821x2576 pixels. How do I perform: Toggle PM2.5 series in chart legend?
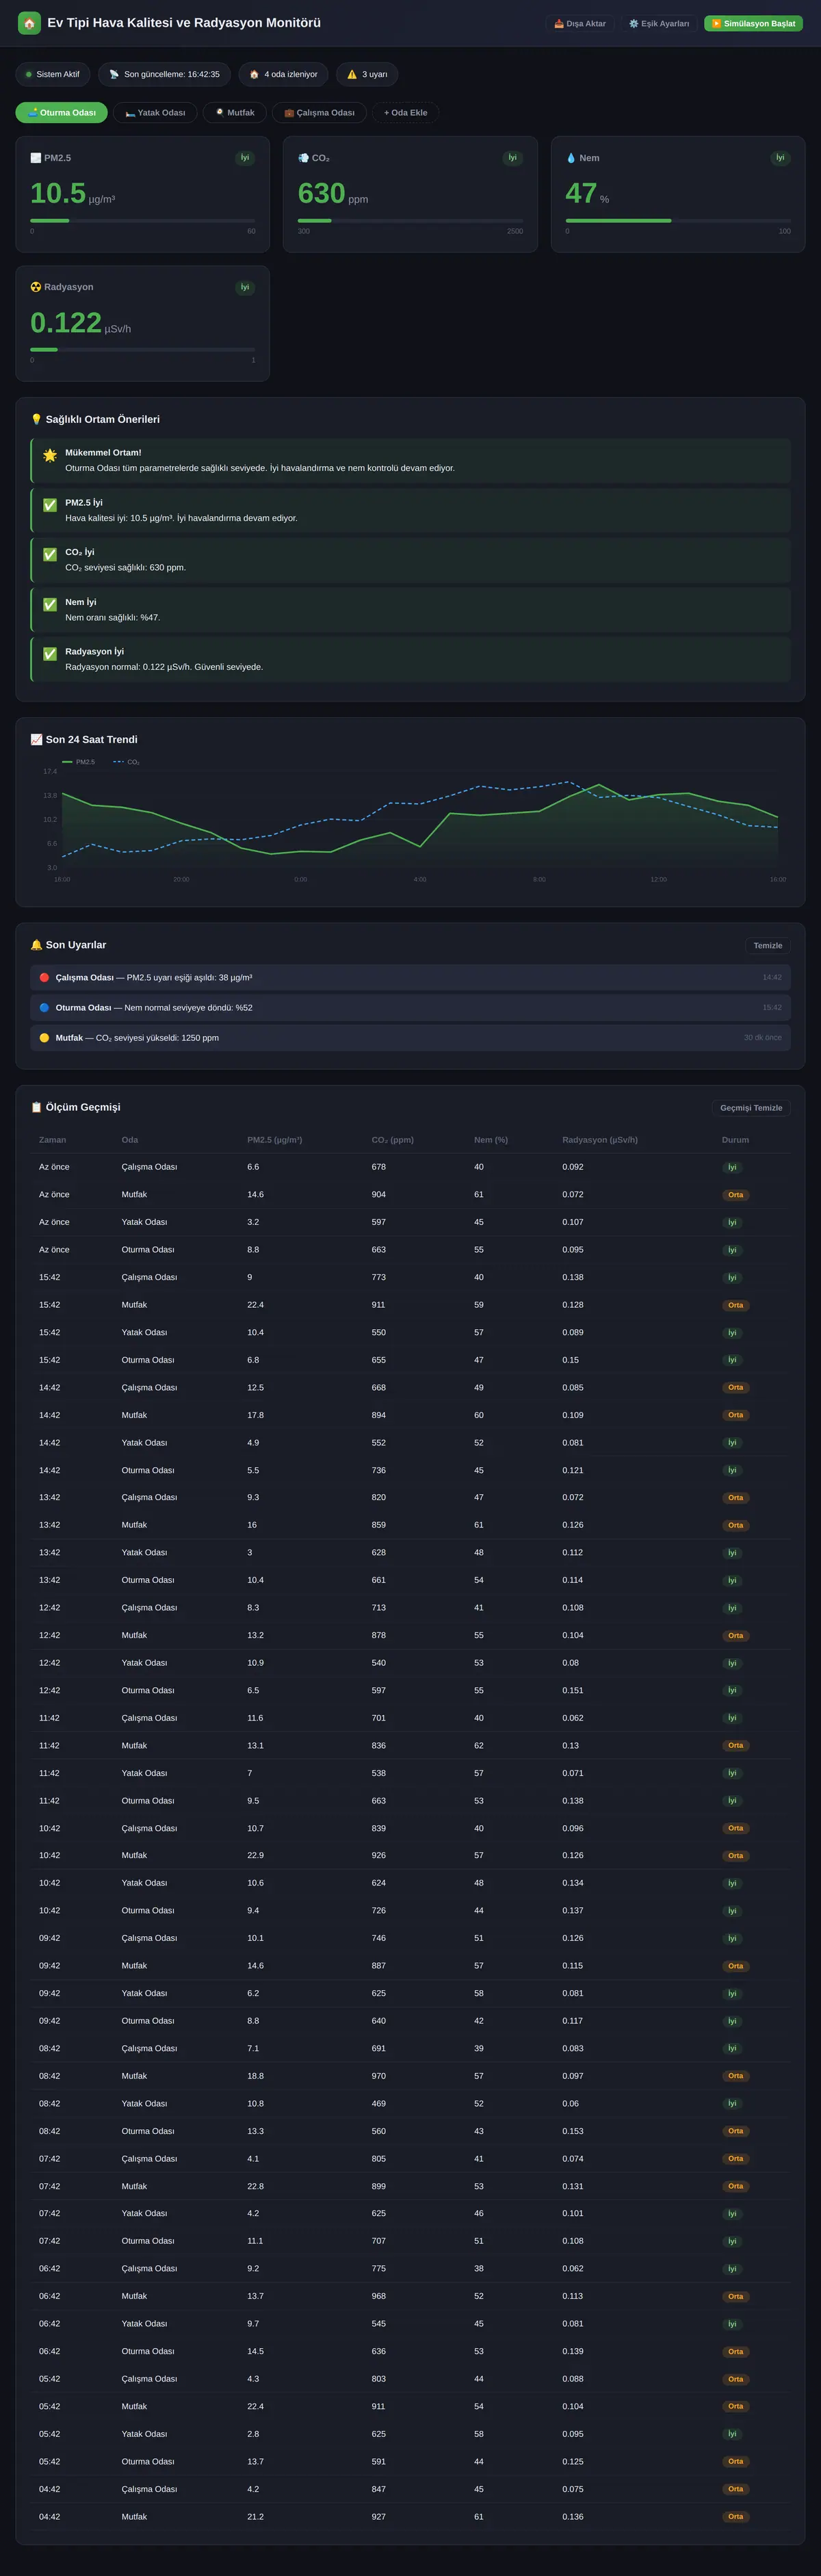pyautogui.click(x=79, y=762)
